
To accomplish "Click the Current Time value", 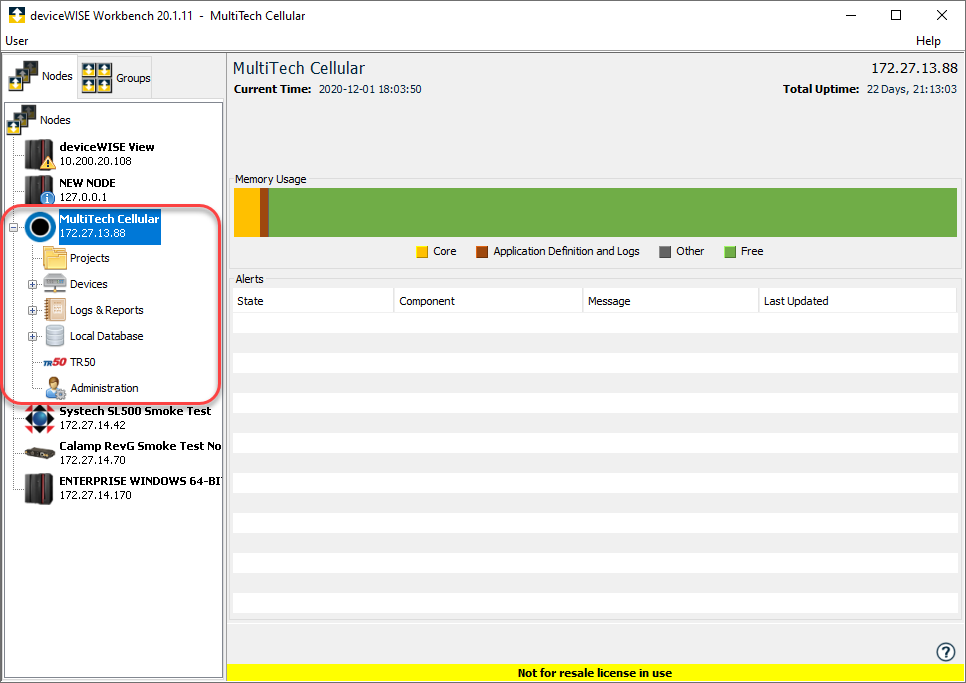I will (x=370, y=89).
